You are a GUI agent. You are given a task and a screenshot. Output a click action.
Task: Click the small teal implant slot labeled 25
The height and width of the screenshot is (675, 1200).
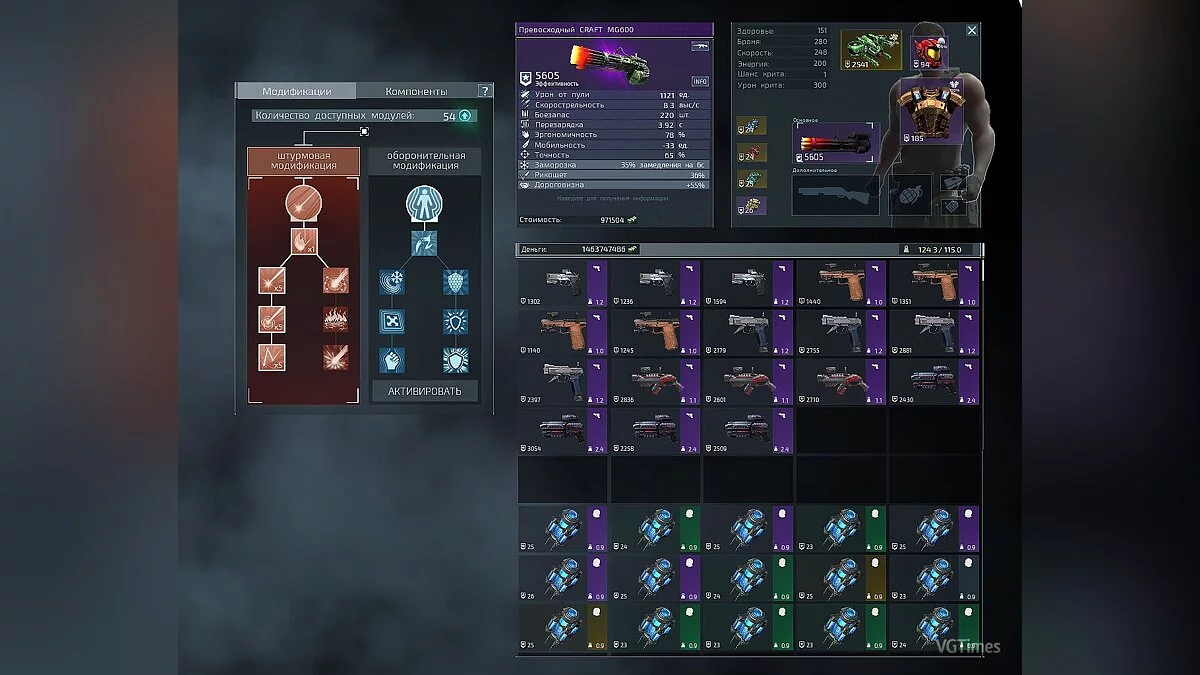point(752,179)
